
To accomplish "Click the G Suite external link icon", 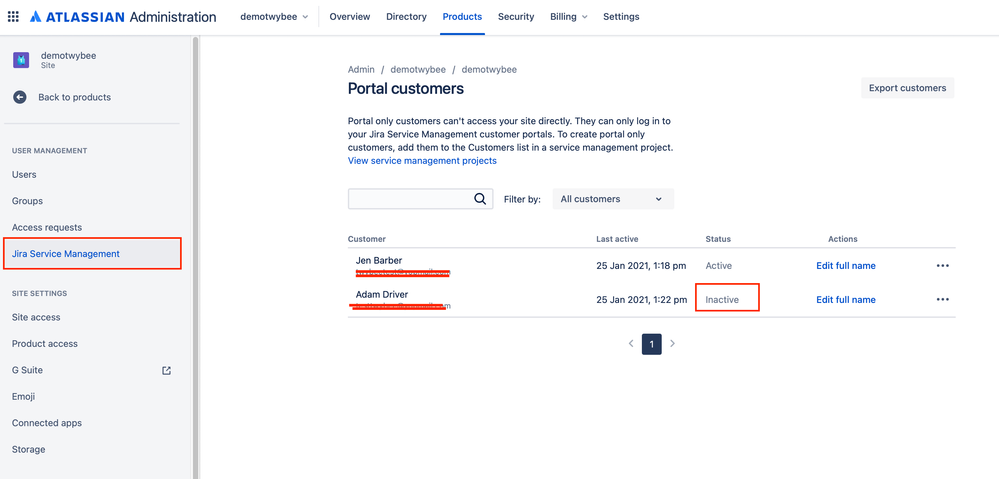I will pyautogui.click(x=166, y=370).
